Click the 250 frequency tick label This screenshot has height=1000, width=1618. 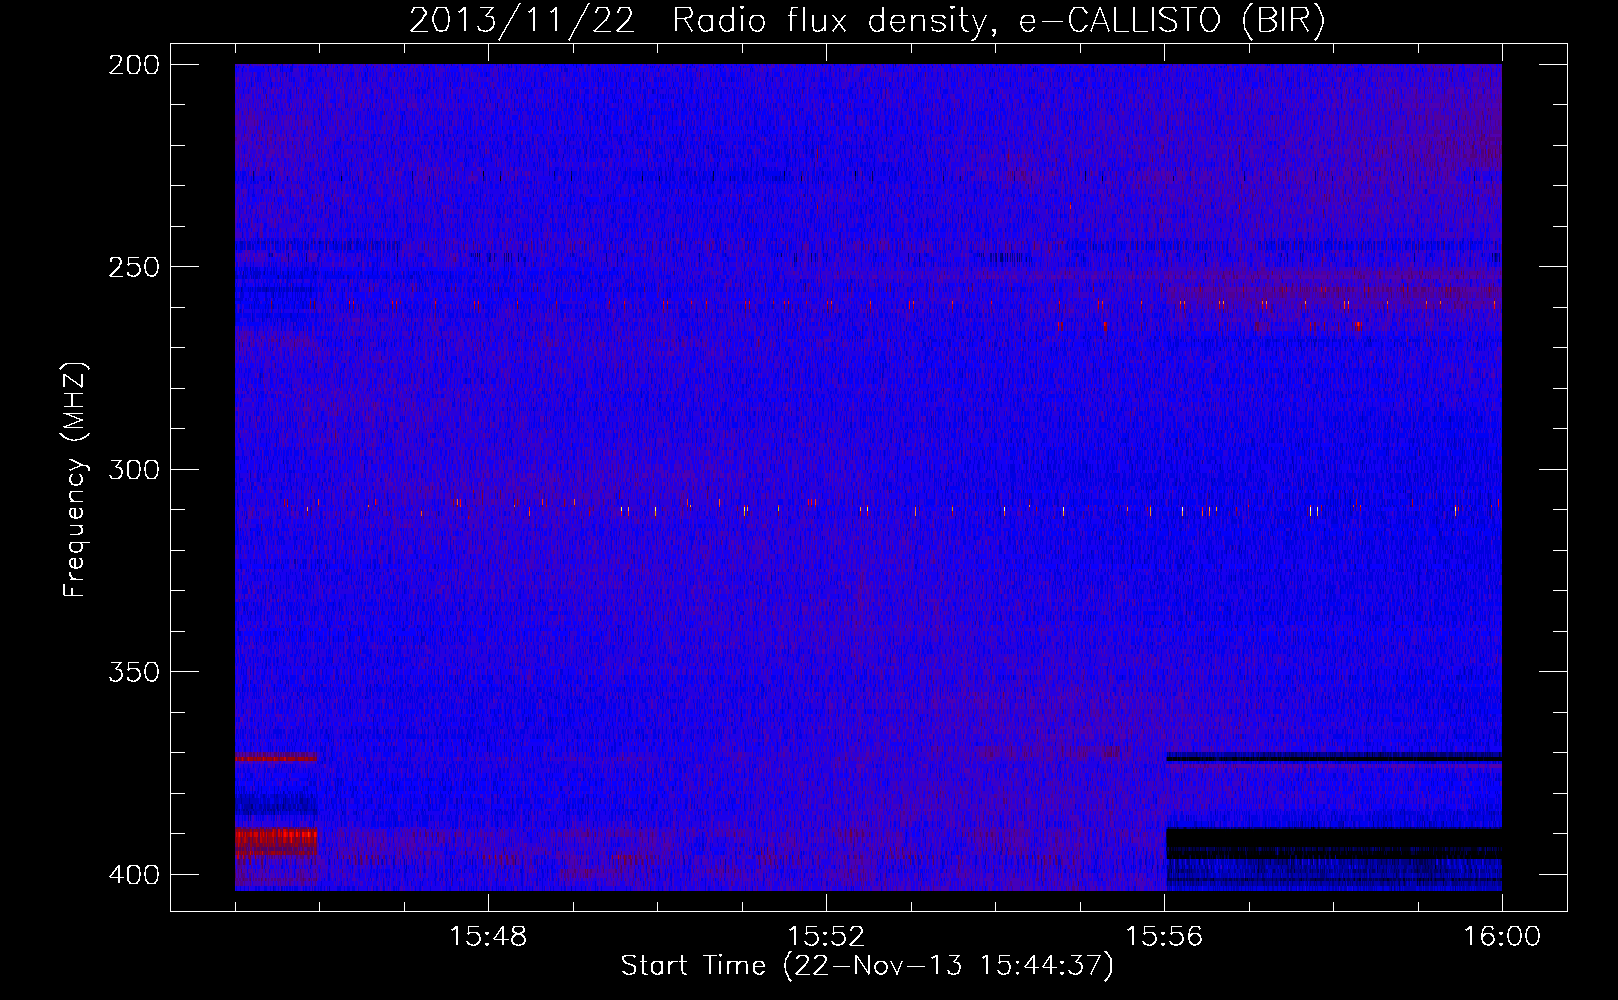133,267
